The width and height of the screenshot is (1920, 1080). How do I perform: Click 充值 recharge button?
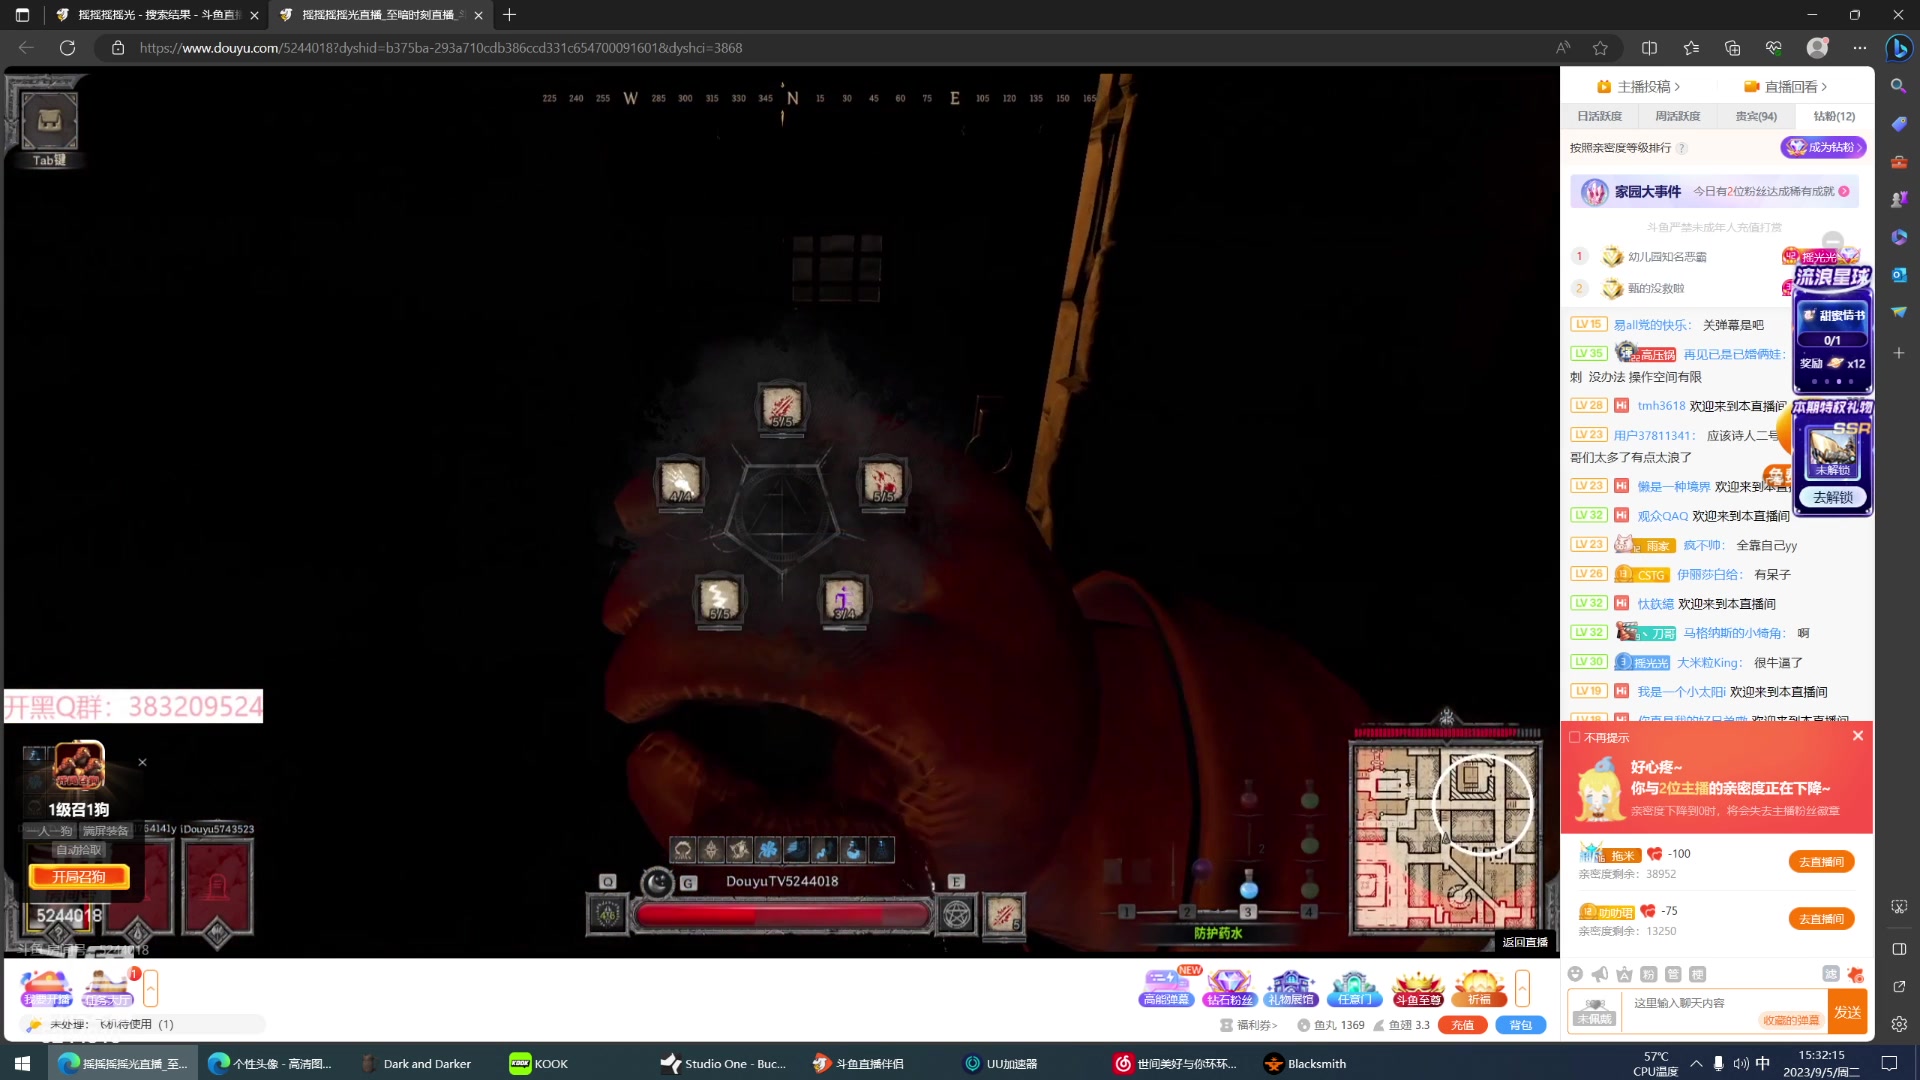[1462, 1025]
